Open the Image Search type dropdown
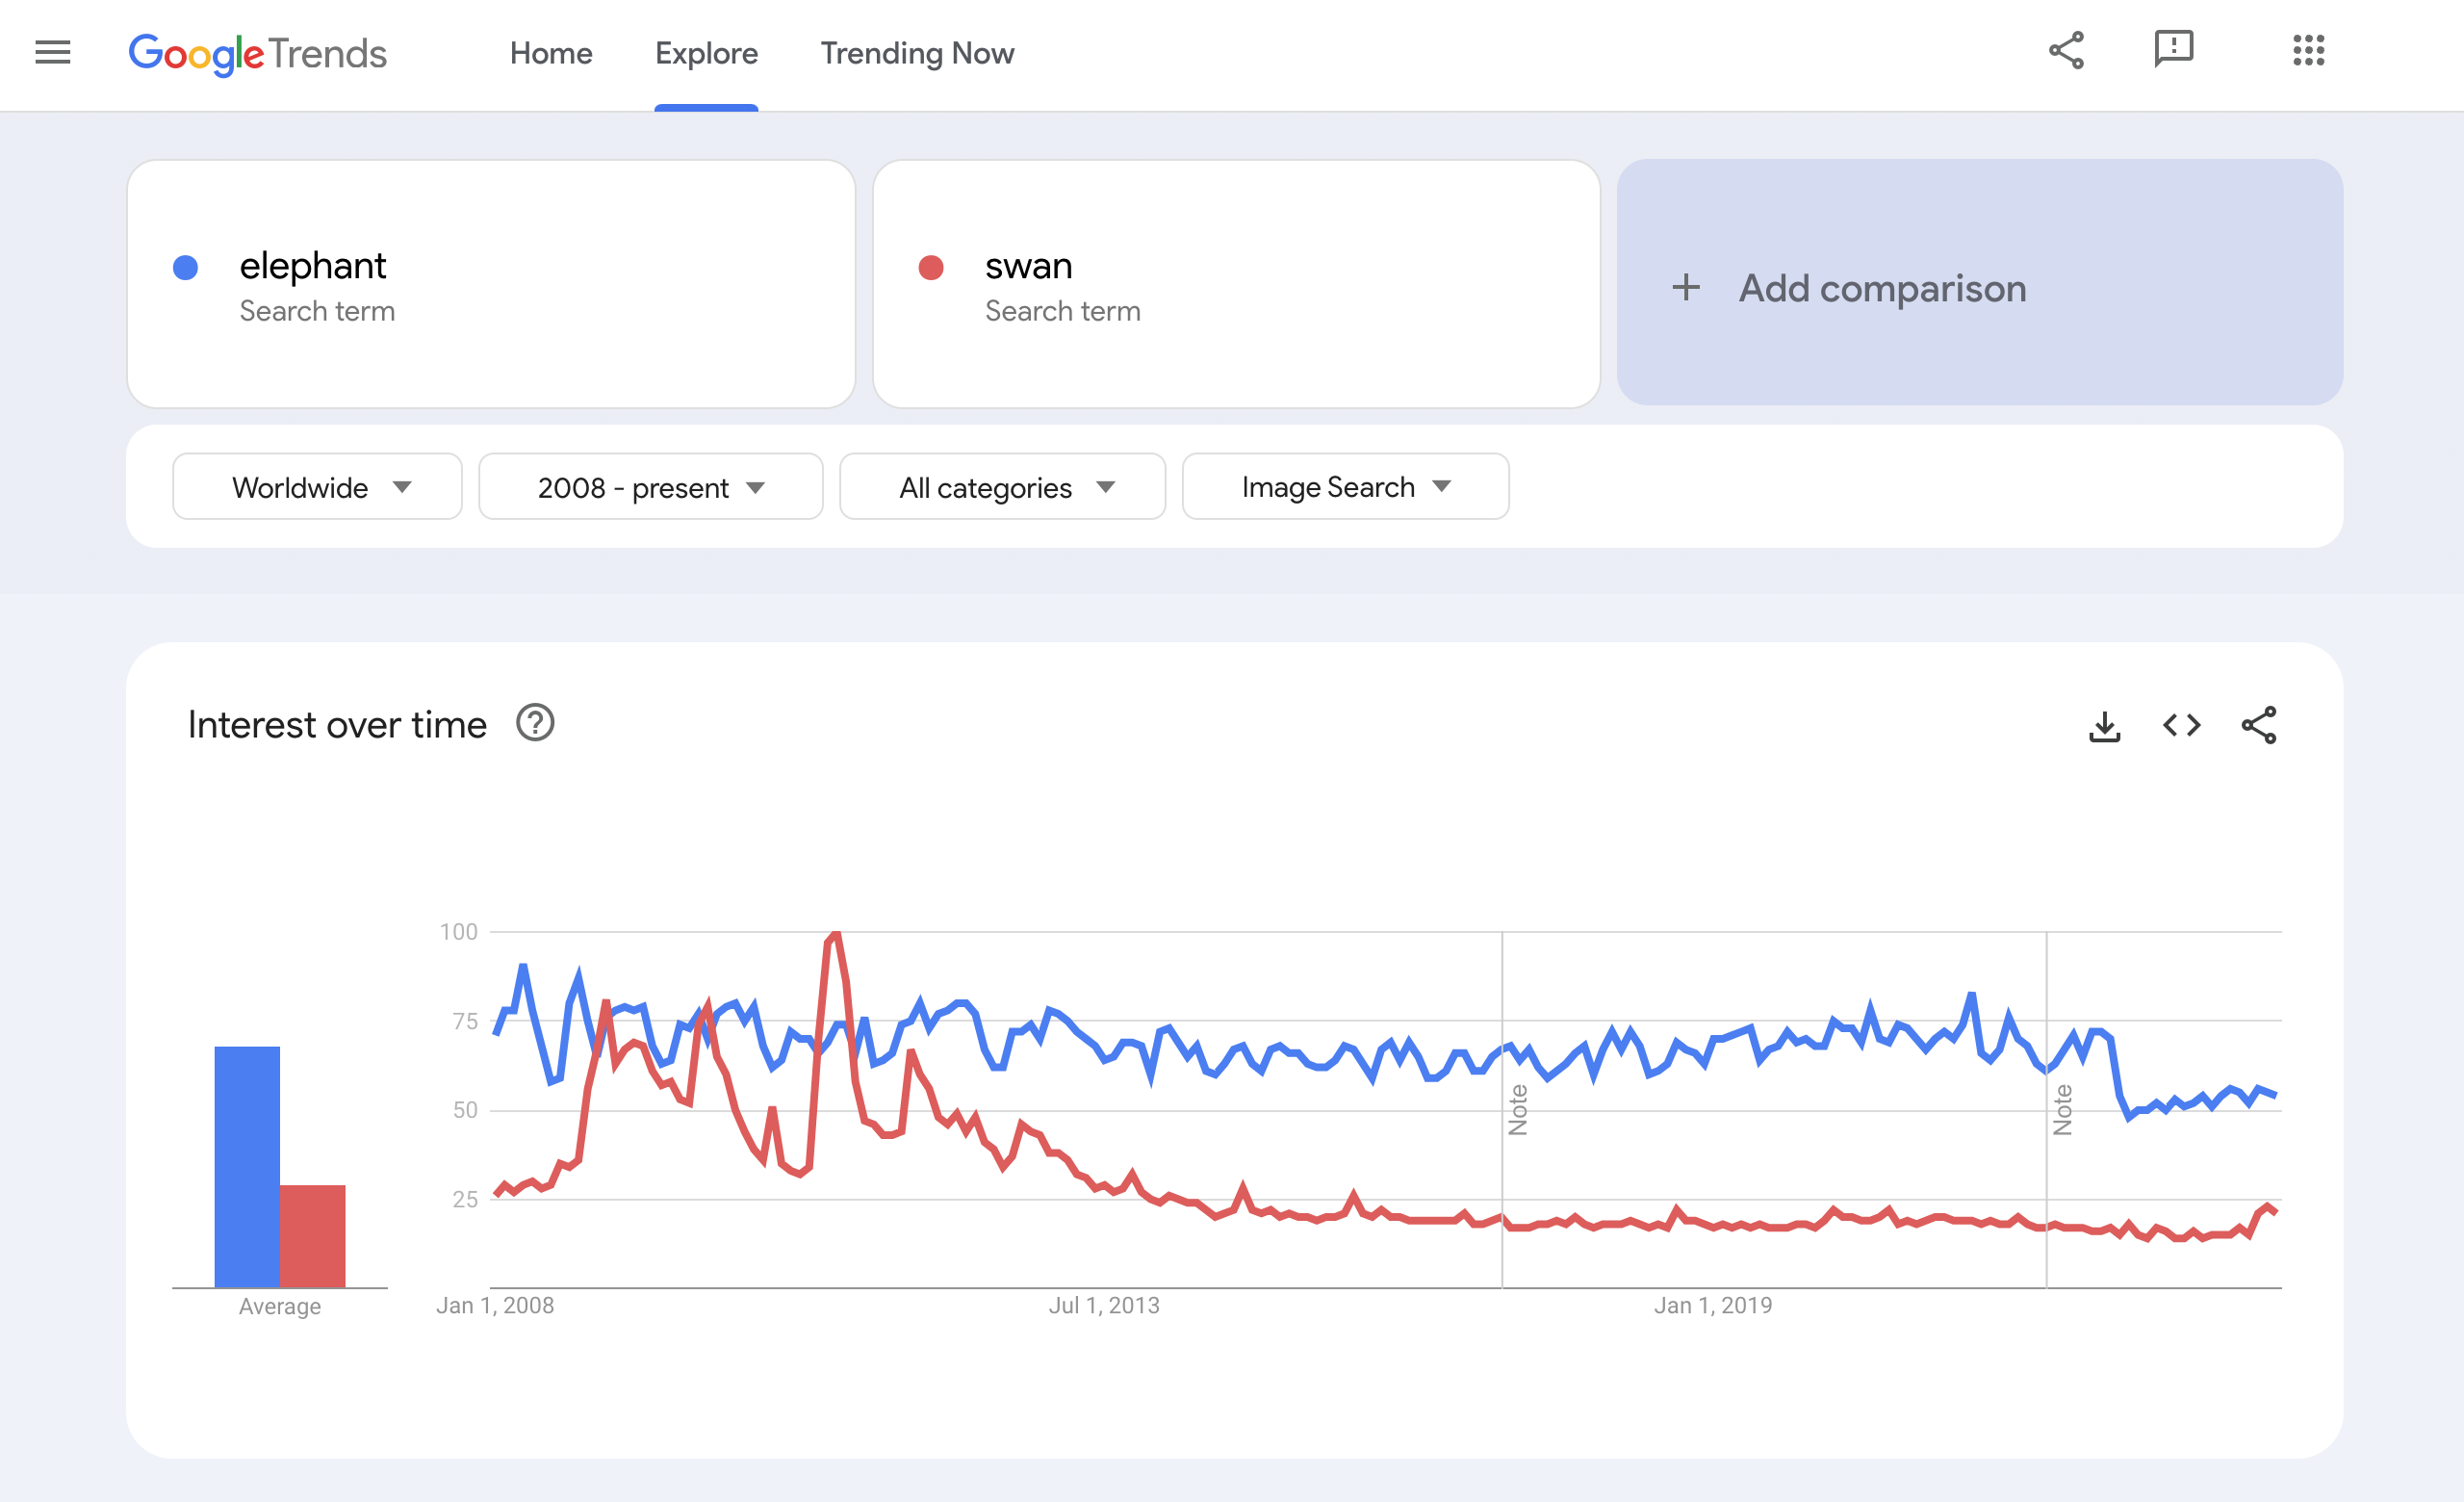2464x1502 pixels. [x=1345, y=487]
